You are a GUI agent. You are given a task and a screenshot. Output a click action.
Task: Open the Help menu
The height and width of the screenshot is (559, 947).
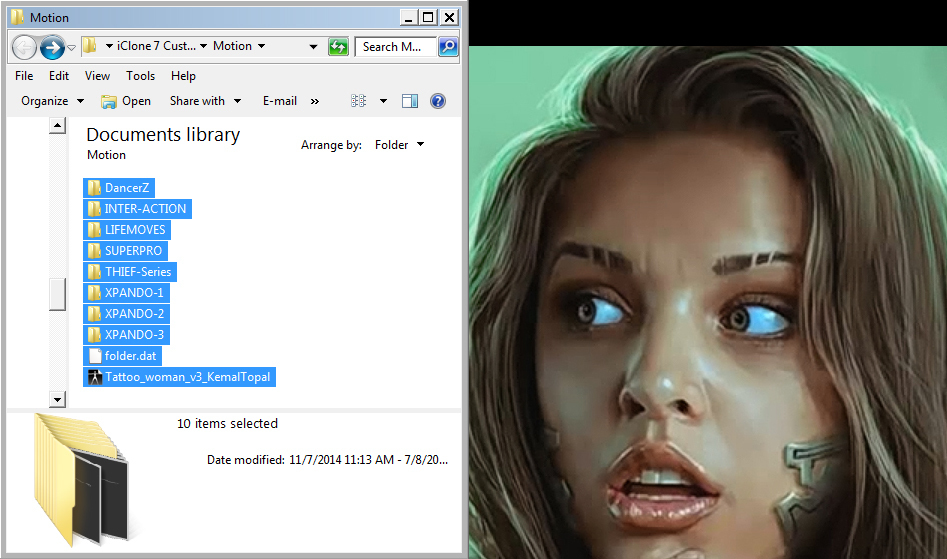pyautogui.click(x=183, y=75)
